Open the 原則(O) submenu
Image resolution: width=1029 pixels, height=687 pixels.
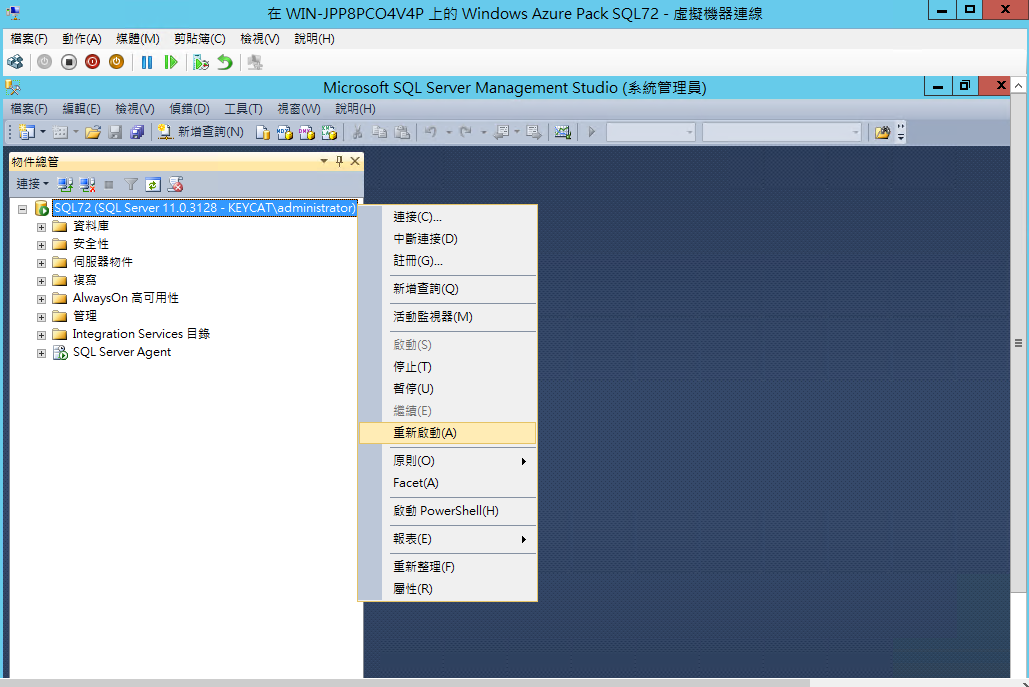[x=448, y=461]
